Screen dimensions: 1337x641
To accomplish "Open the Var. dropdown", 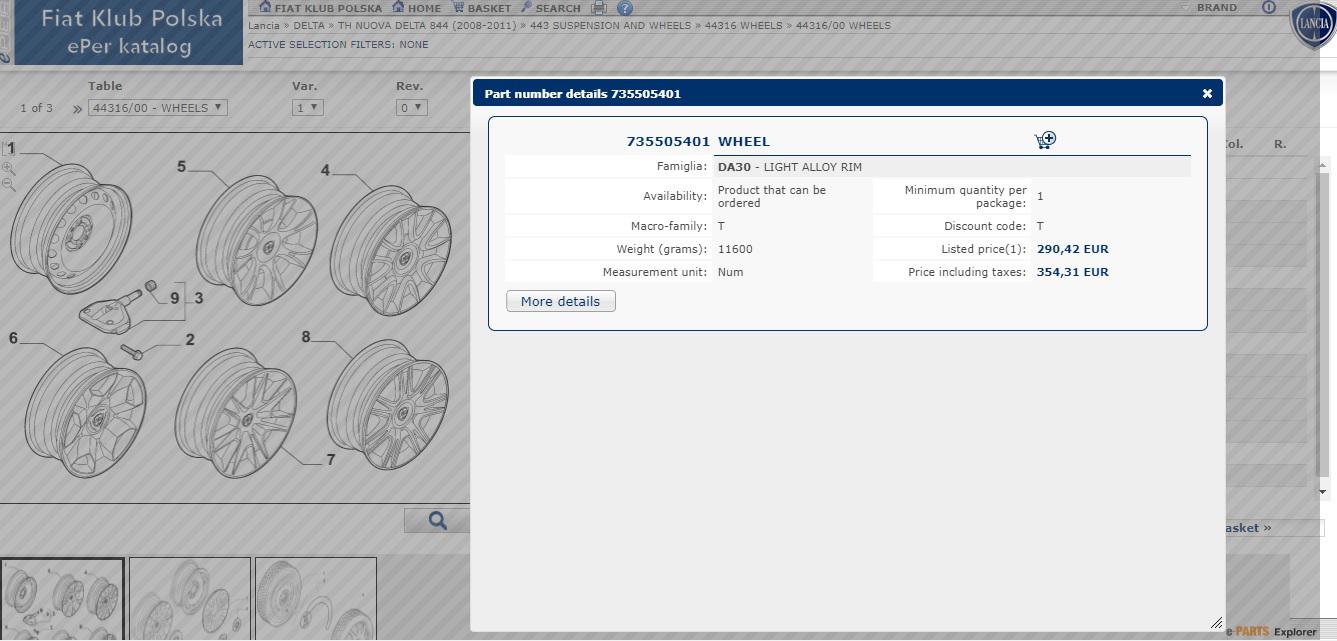I will click(x=307, y=107).
